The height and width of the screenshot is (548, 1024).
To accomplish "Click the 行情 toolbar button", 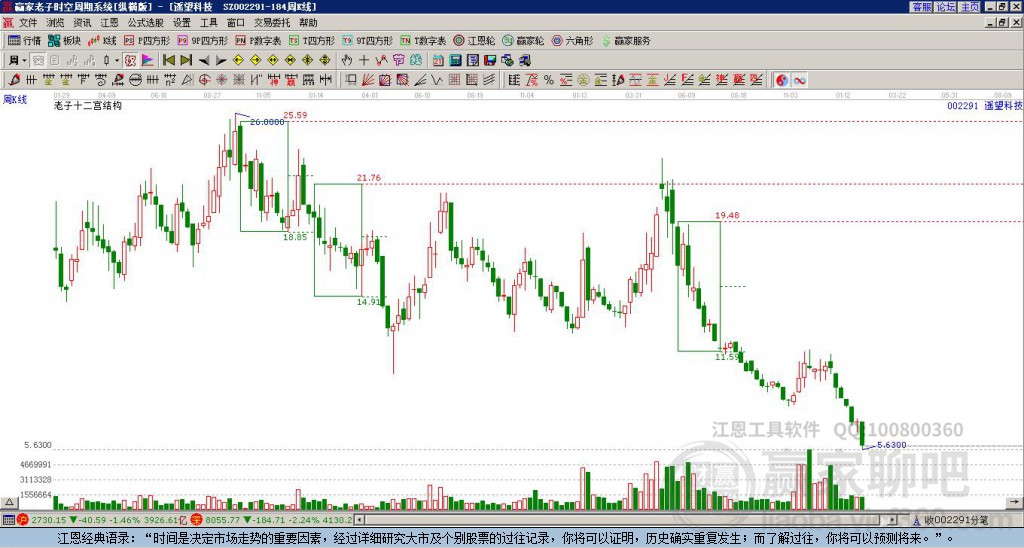I will (x=24, y=40).
